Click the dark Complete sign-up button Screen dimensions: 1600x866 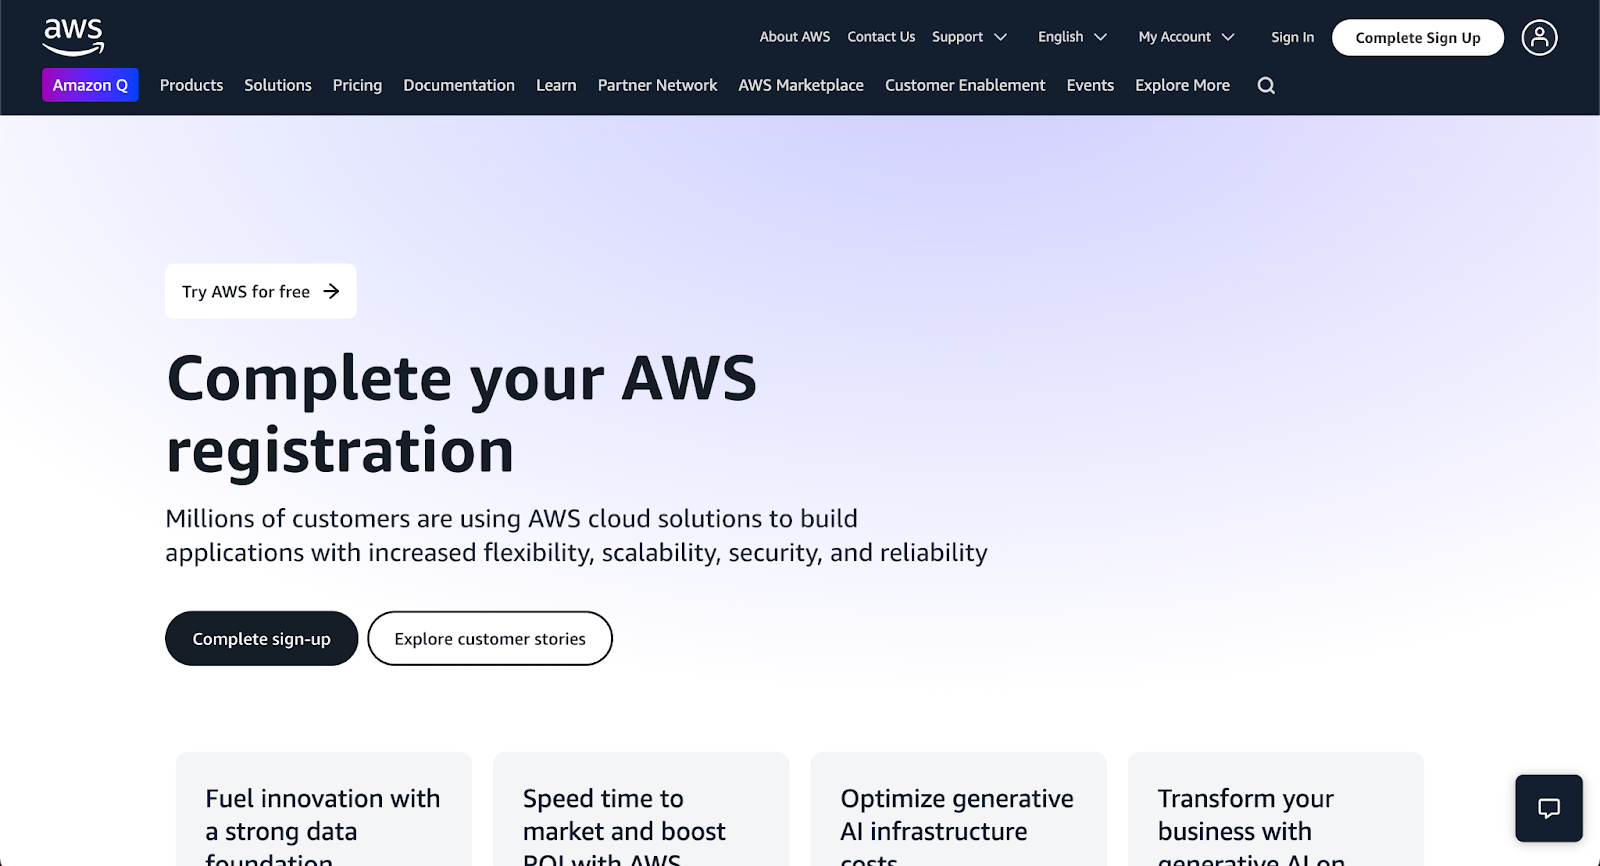261,638
